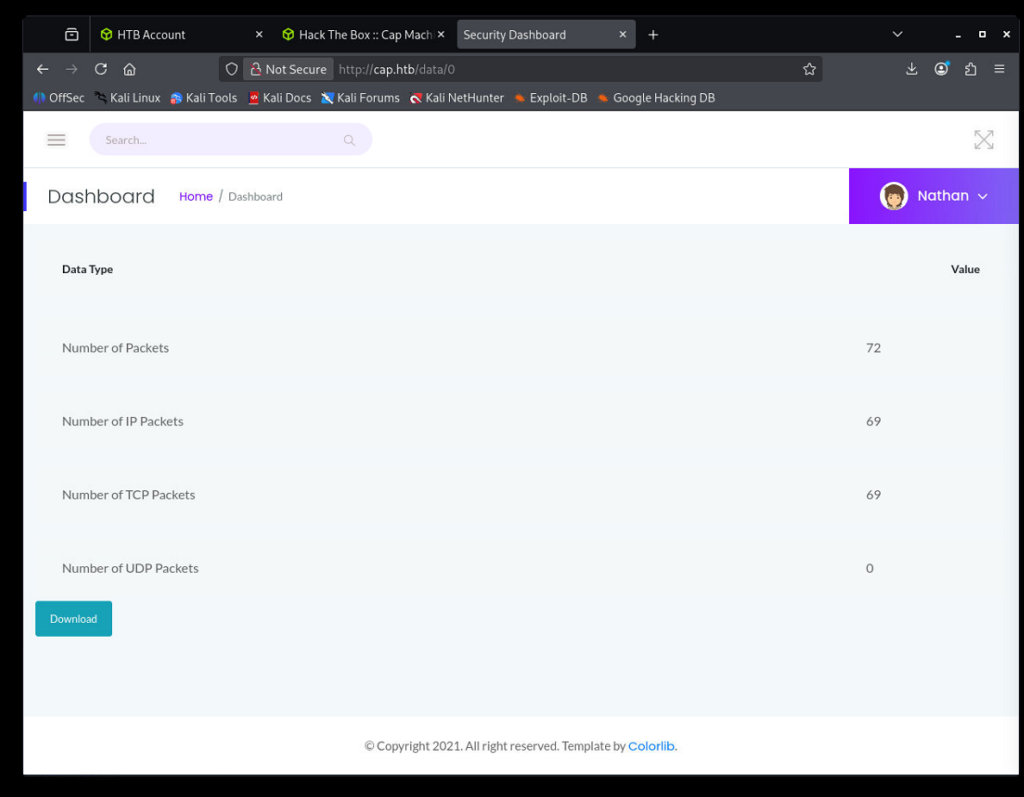Click the search magnifier icon
The width and height of the screenshot is (1024, 797).
(349, 140)
